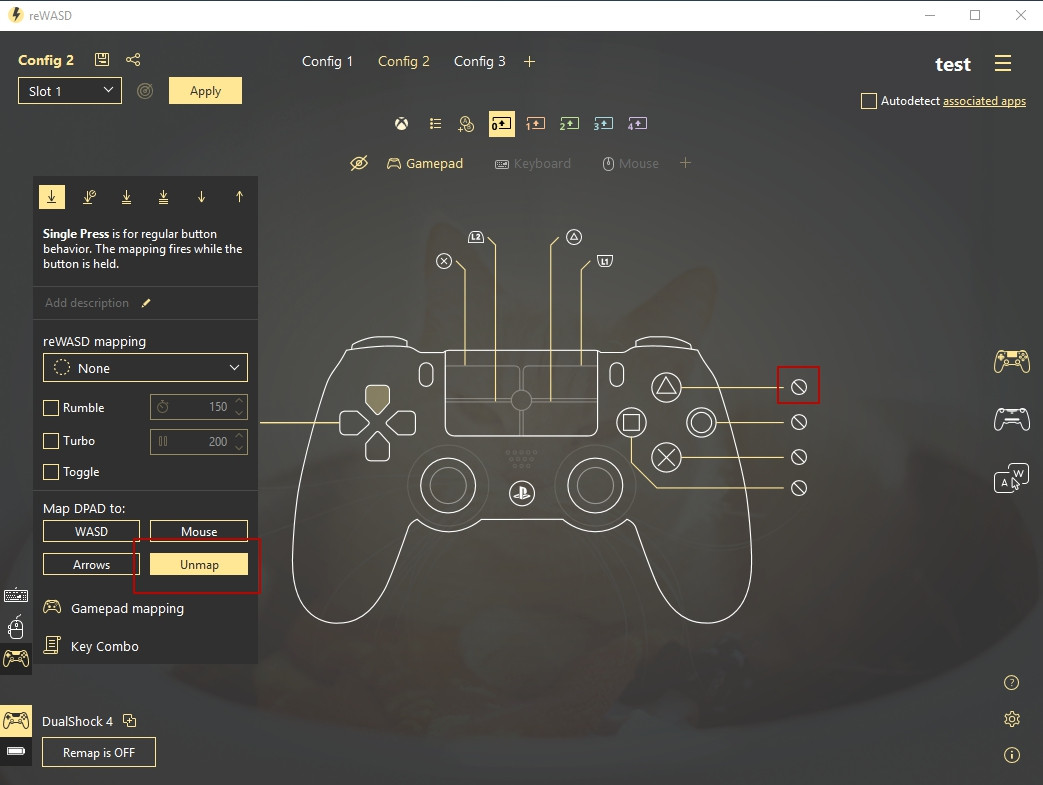Switch to shift layer 4 icon
The width and height of the screenshot is (1043, 785).
[x=637, y=124]
